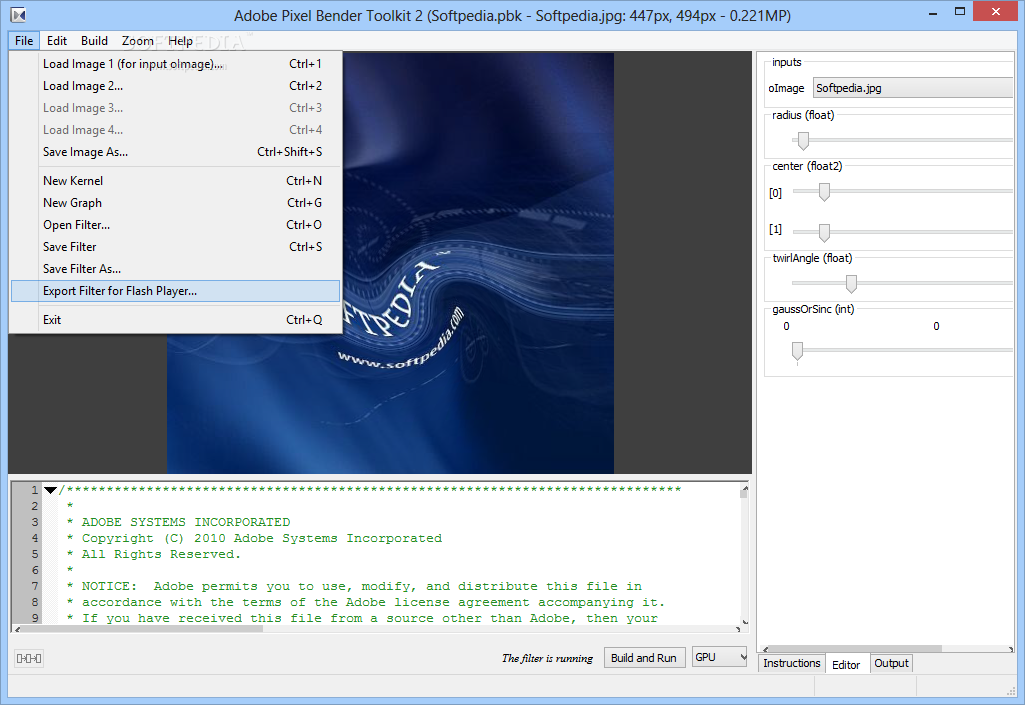1025x705 pixels.
Task: Click the radius (float) slider handle
Action: (x=803, y=140)
